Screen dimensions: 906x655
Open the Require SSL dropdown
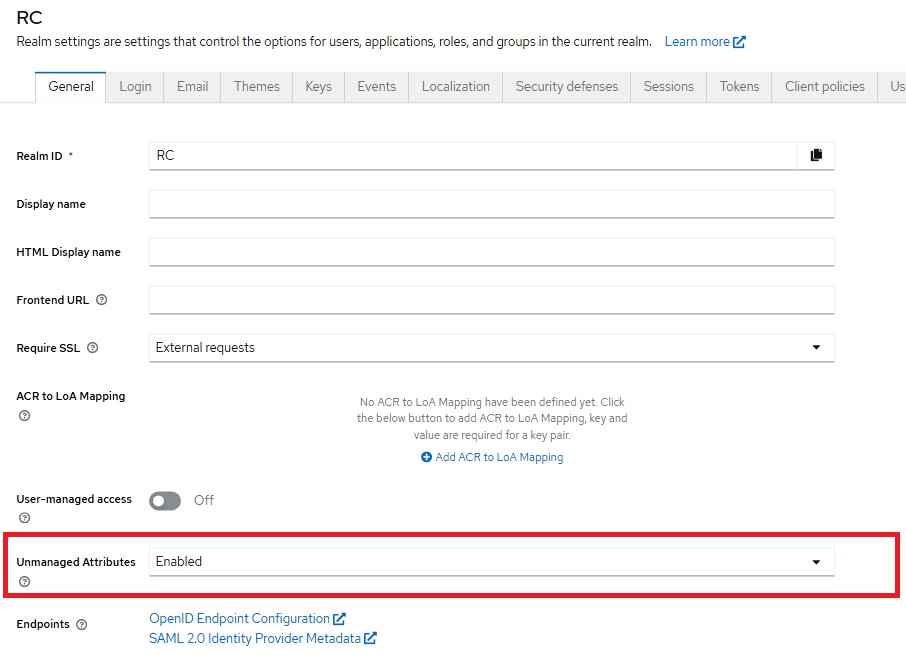(x=491, y=348)
